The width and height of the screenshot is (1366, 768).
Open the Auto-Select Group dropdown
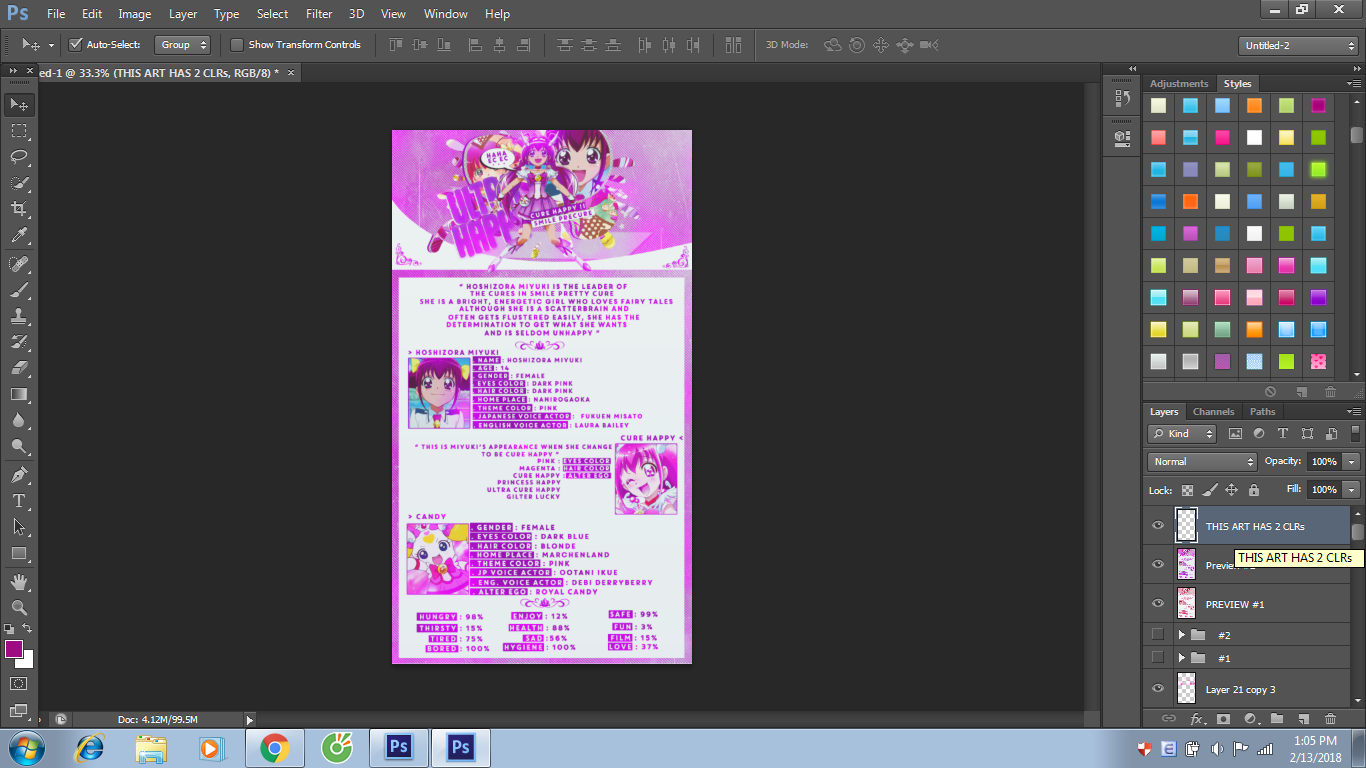[183, 44]
